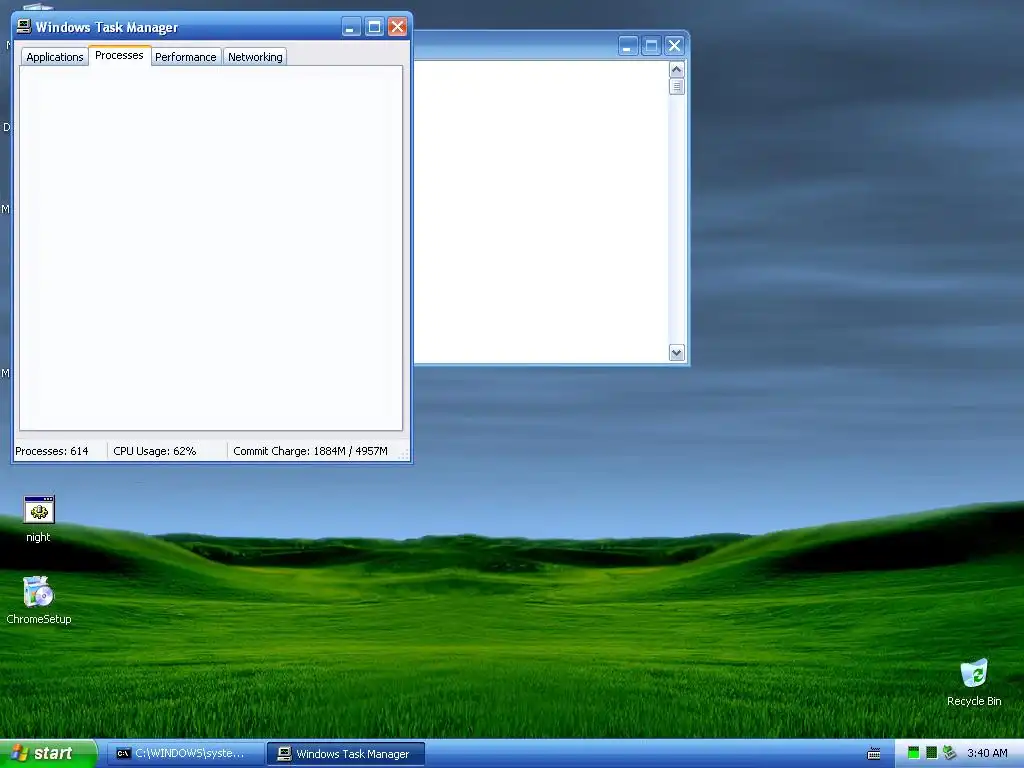Click the Processes: 614 status text
Image resolution: width=1024 pixels, height=768 pixels.
(x=52, y=451)
